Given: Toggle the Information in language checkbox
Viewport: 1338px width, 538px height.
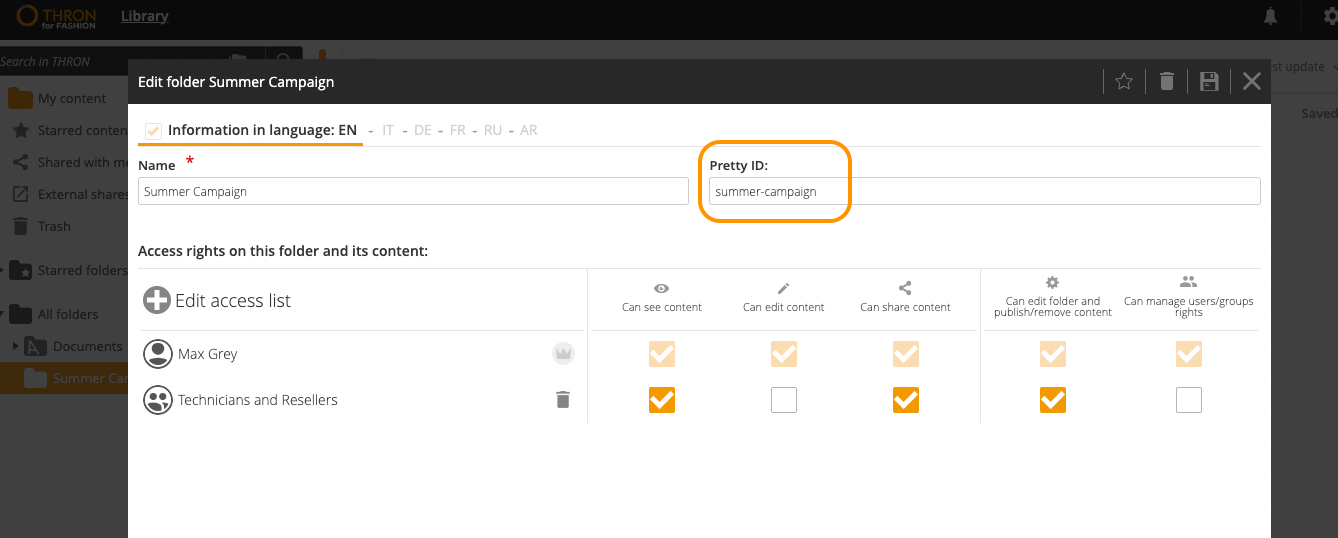Looking at the screenshot, I should click(x=153, y=130).
